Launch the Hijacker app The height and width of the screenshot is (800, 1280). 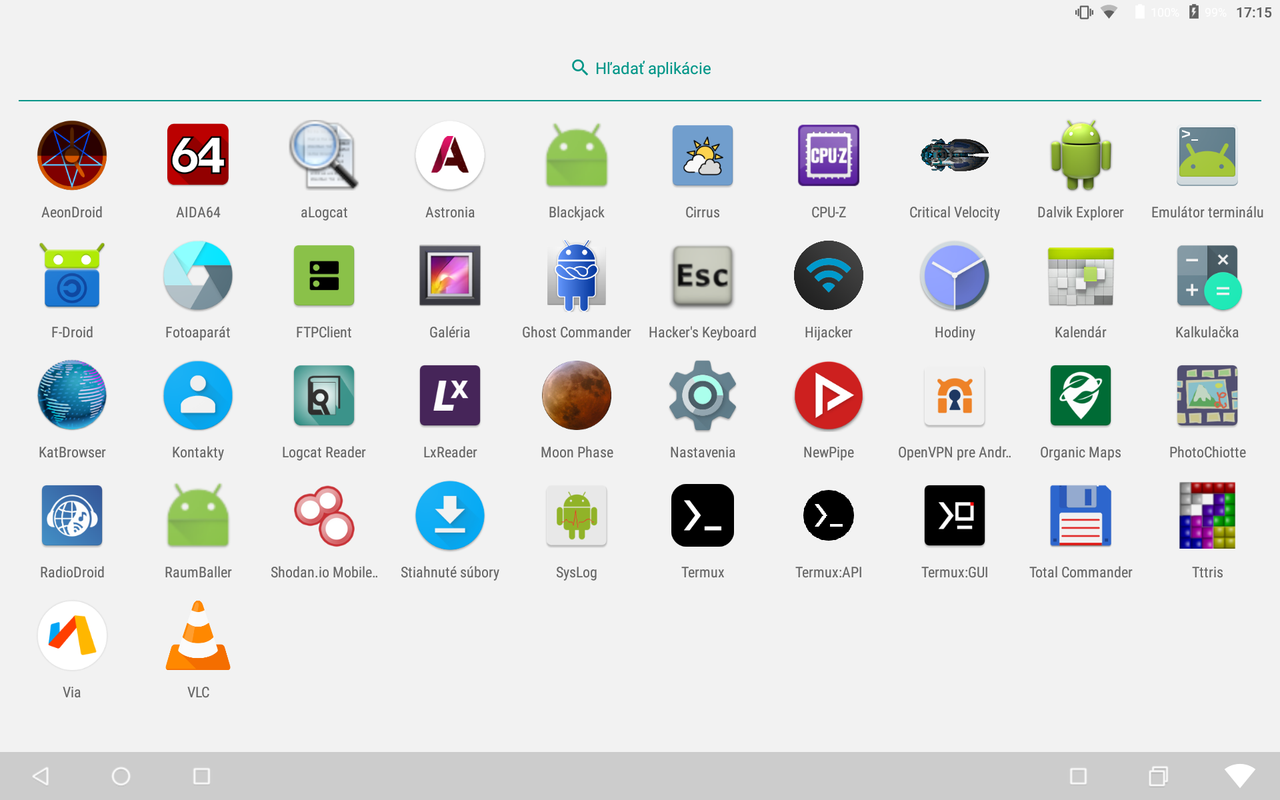tap(829, 276)
